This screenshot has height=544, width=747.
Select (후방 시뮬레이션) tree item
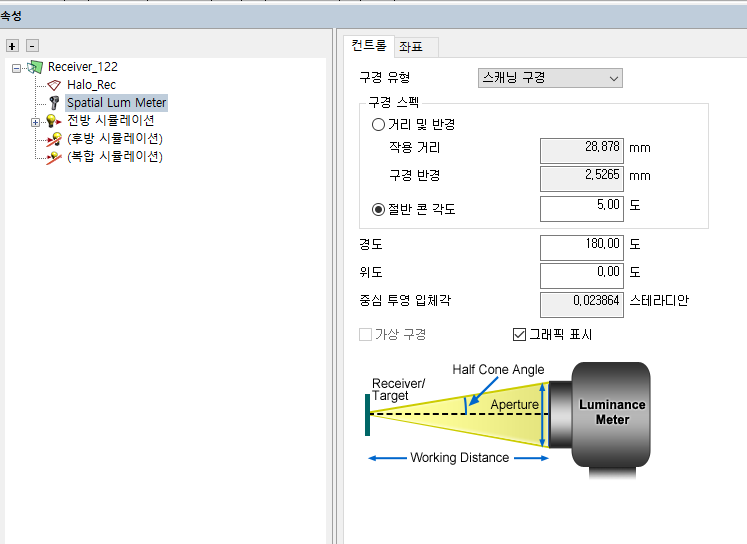(115, 139)
